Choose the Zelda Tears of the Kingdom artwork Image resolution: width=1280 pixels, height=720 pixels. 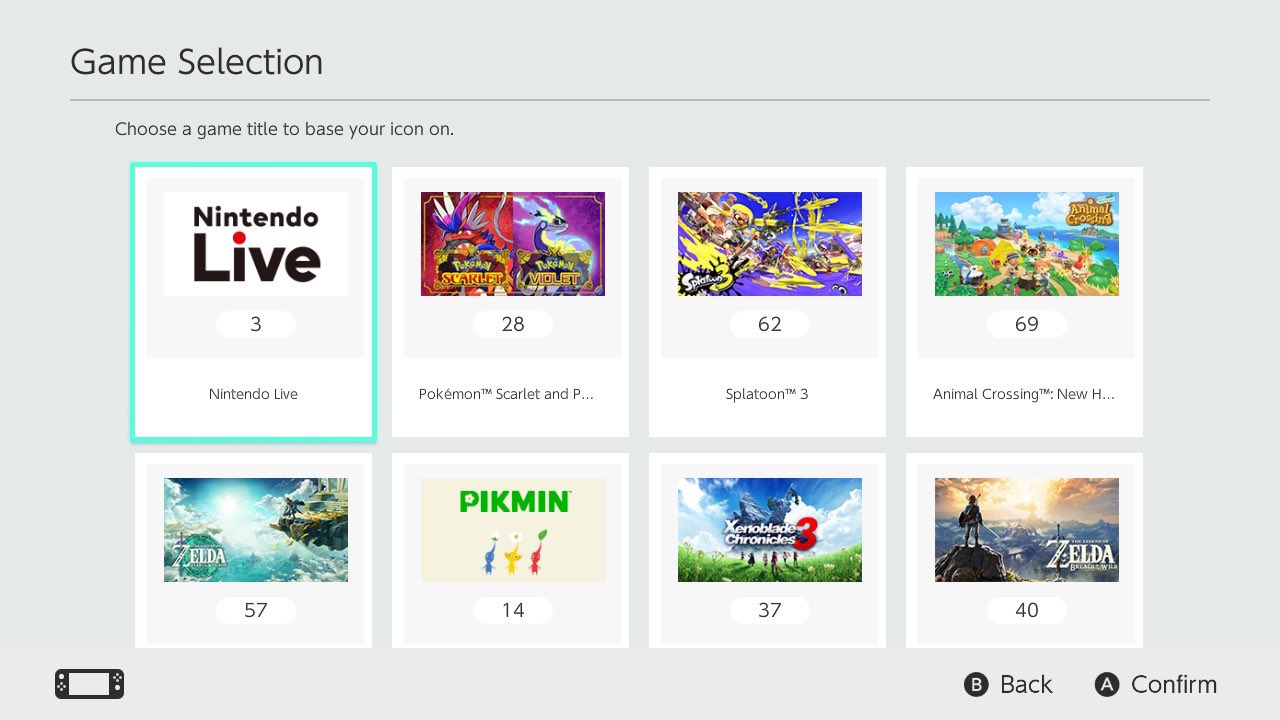pyautogui.click(x=256, y=530)
